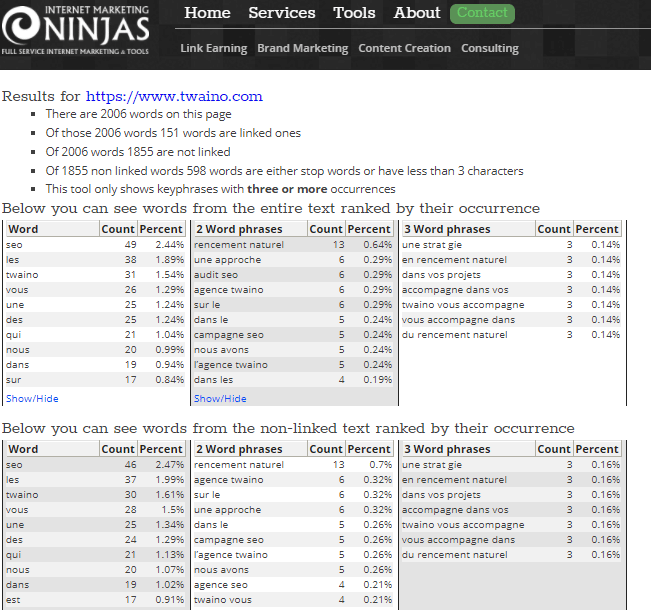Image resolution: width=651 pixels, height=610 pixels.
Task: Click 'twaino' word with 1.54% percent
Action: (22, 275)
